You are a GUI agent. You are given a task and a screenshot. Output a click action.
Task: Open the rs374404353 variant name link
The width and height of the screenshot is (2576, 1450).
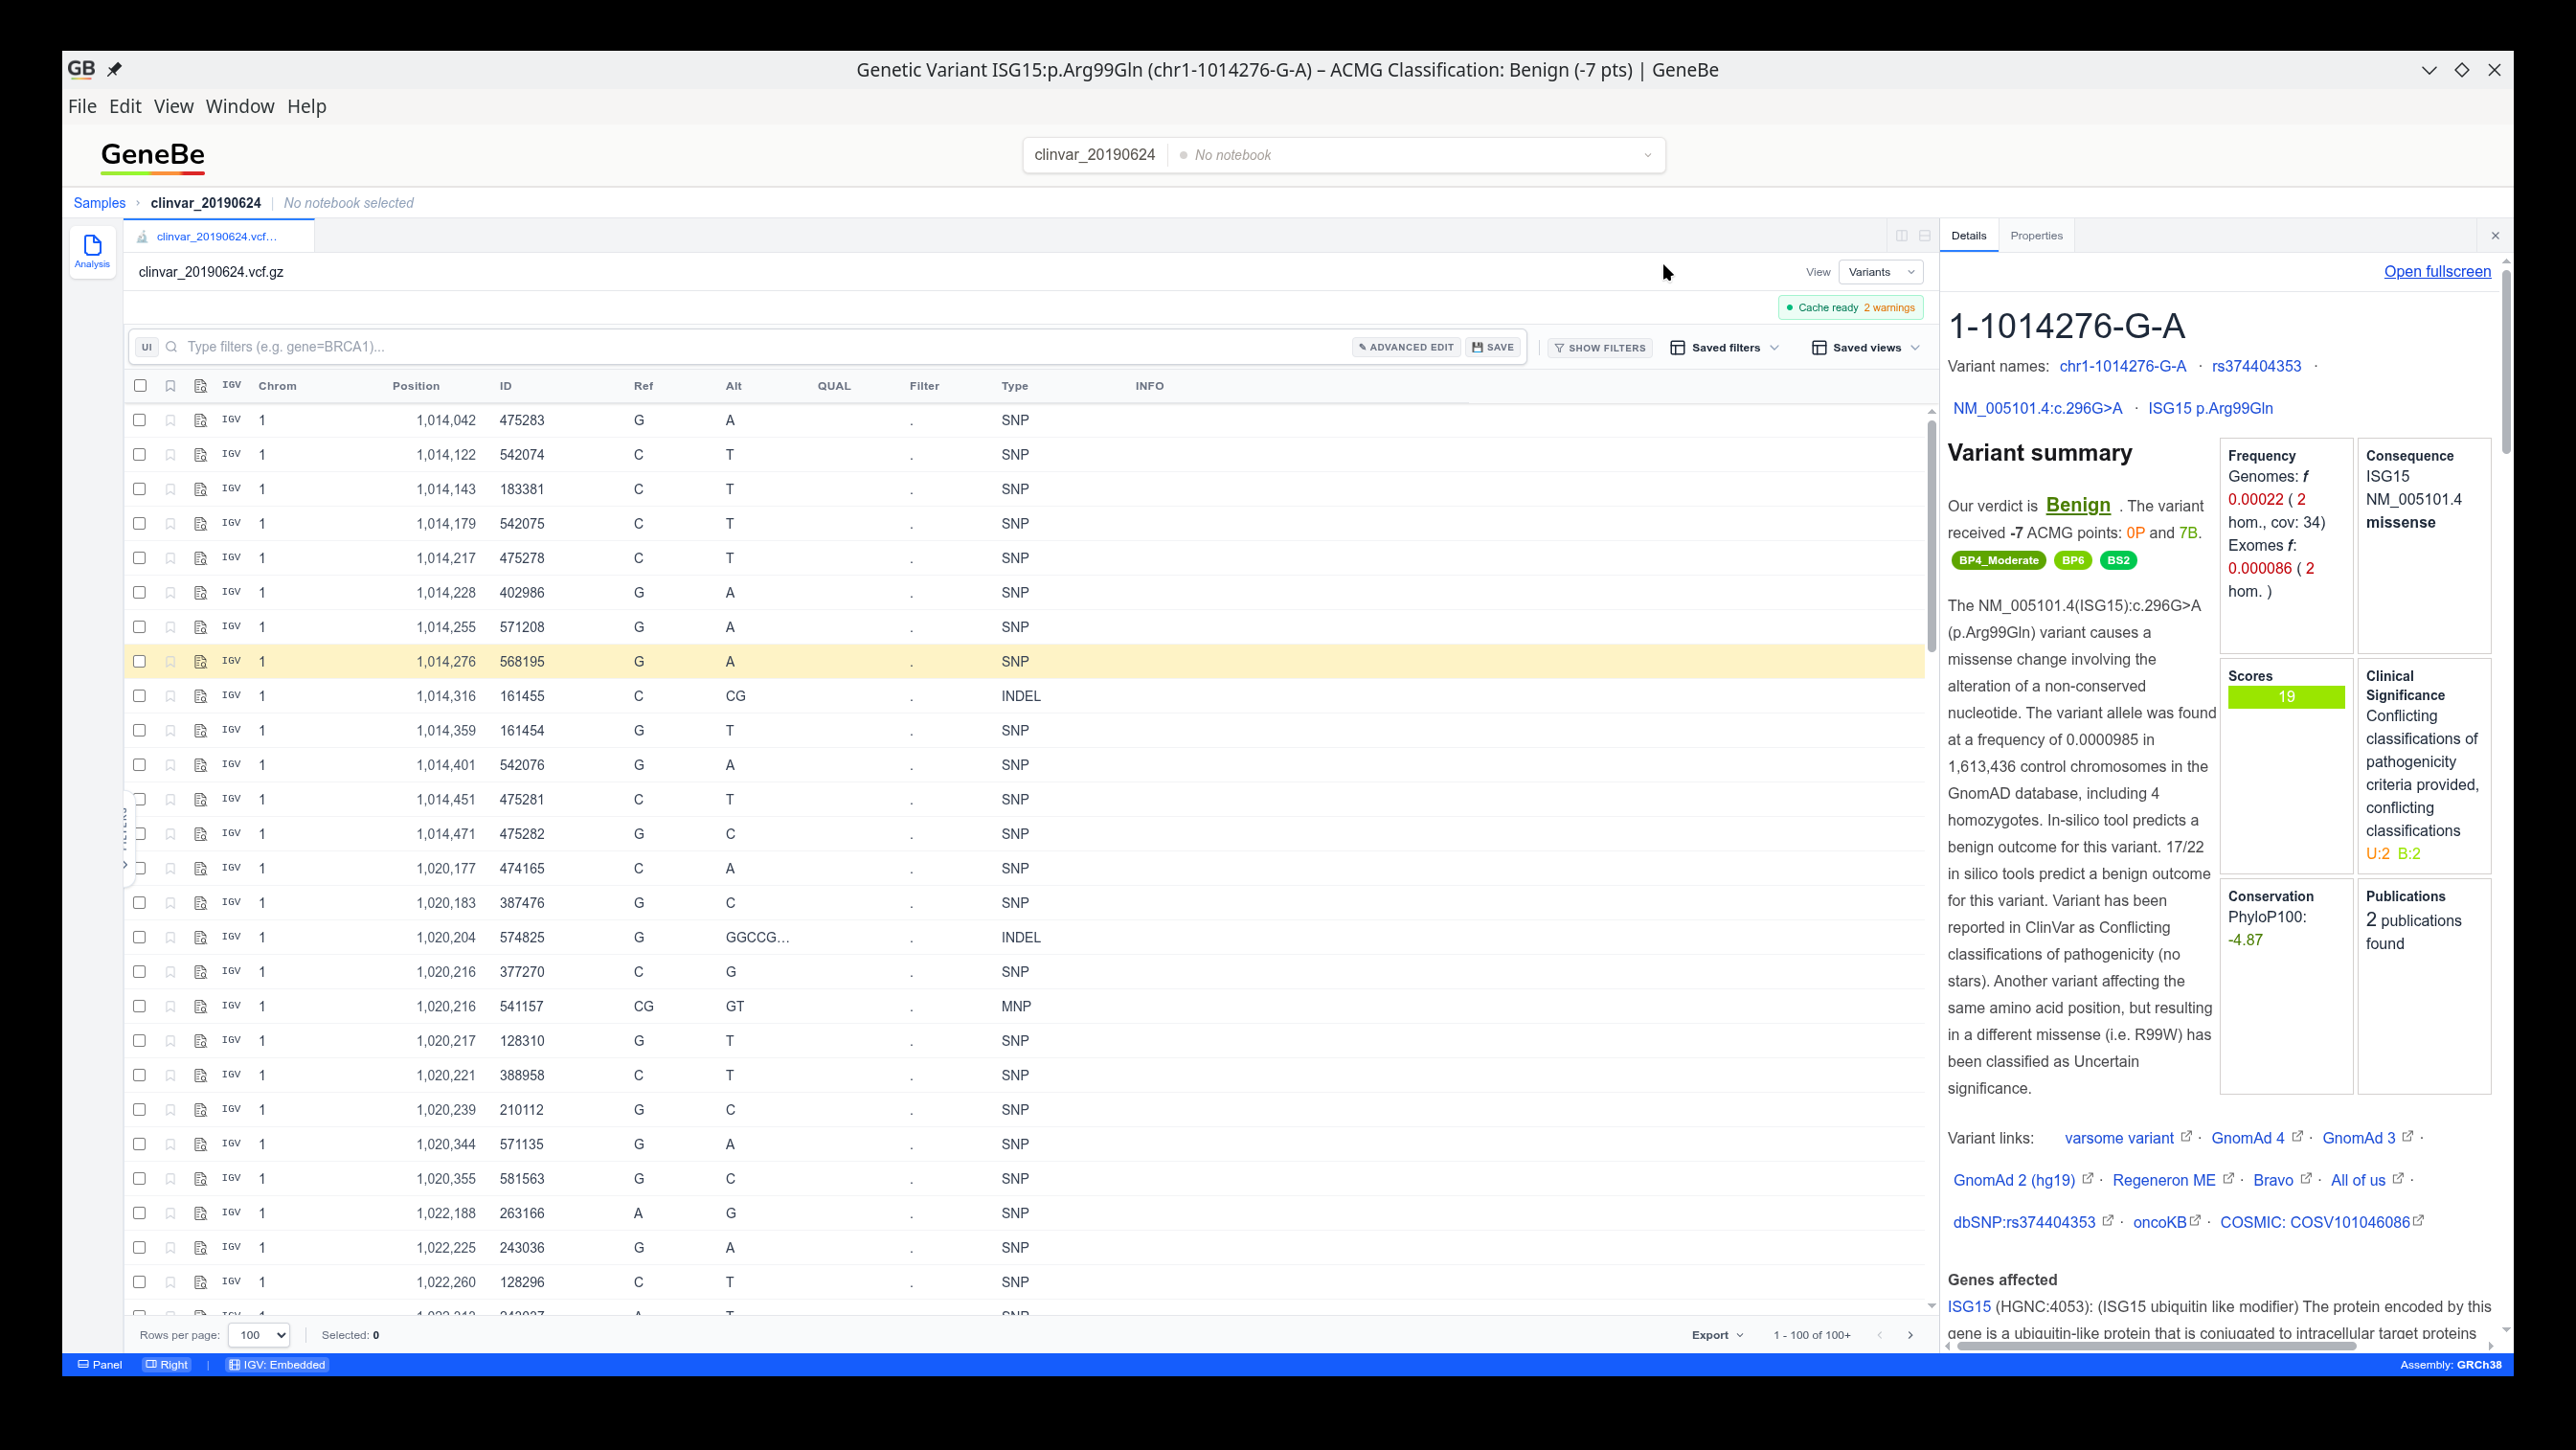pyautogui.click(x=2256, y=366)
